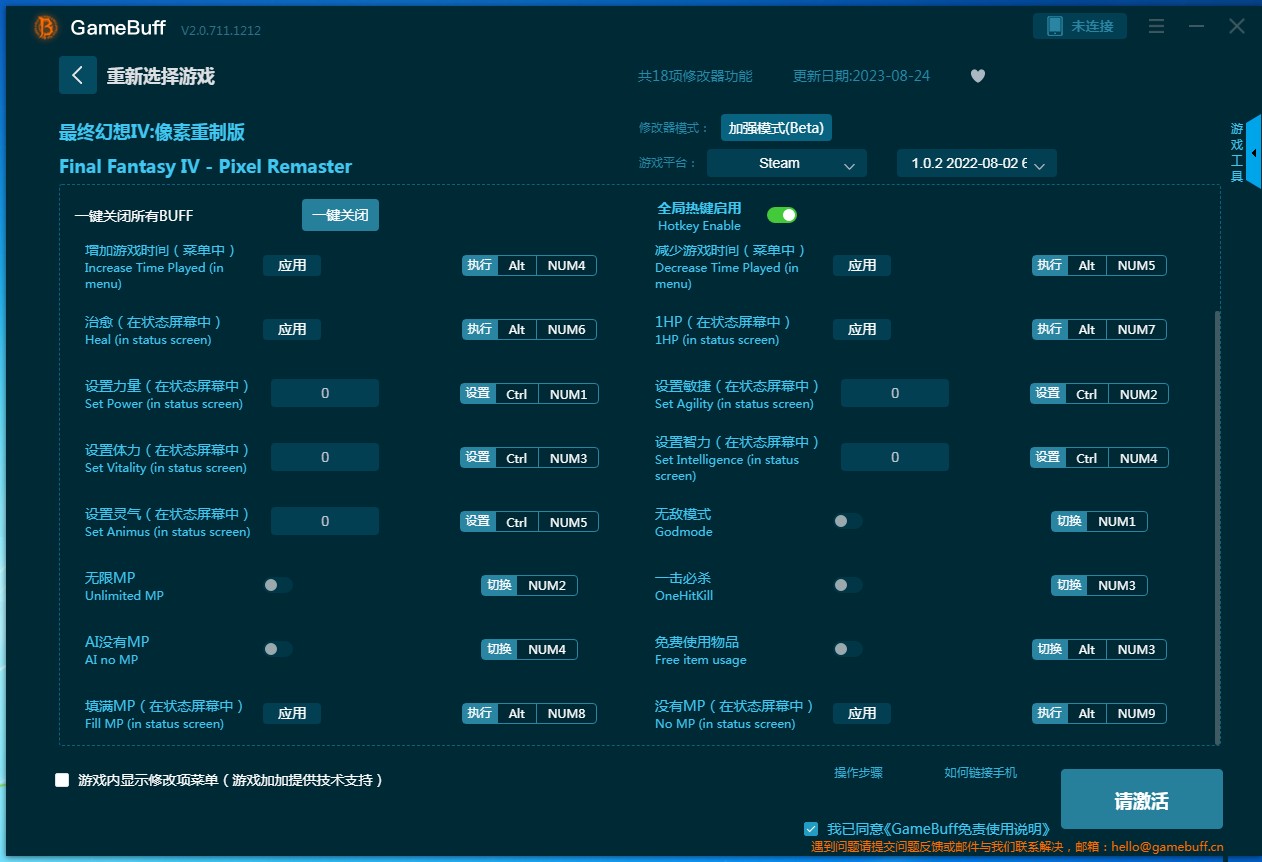
Task: Check the in-game trainer menu checkbox
Action: coord(62,780)
